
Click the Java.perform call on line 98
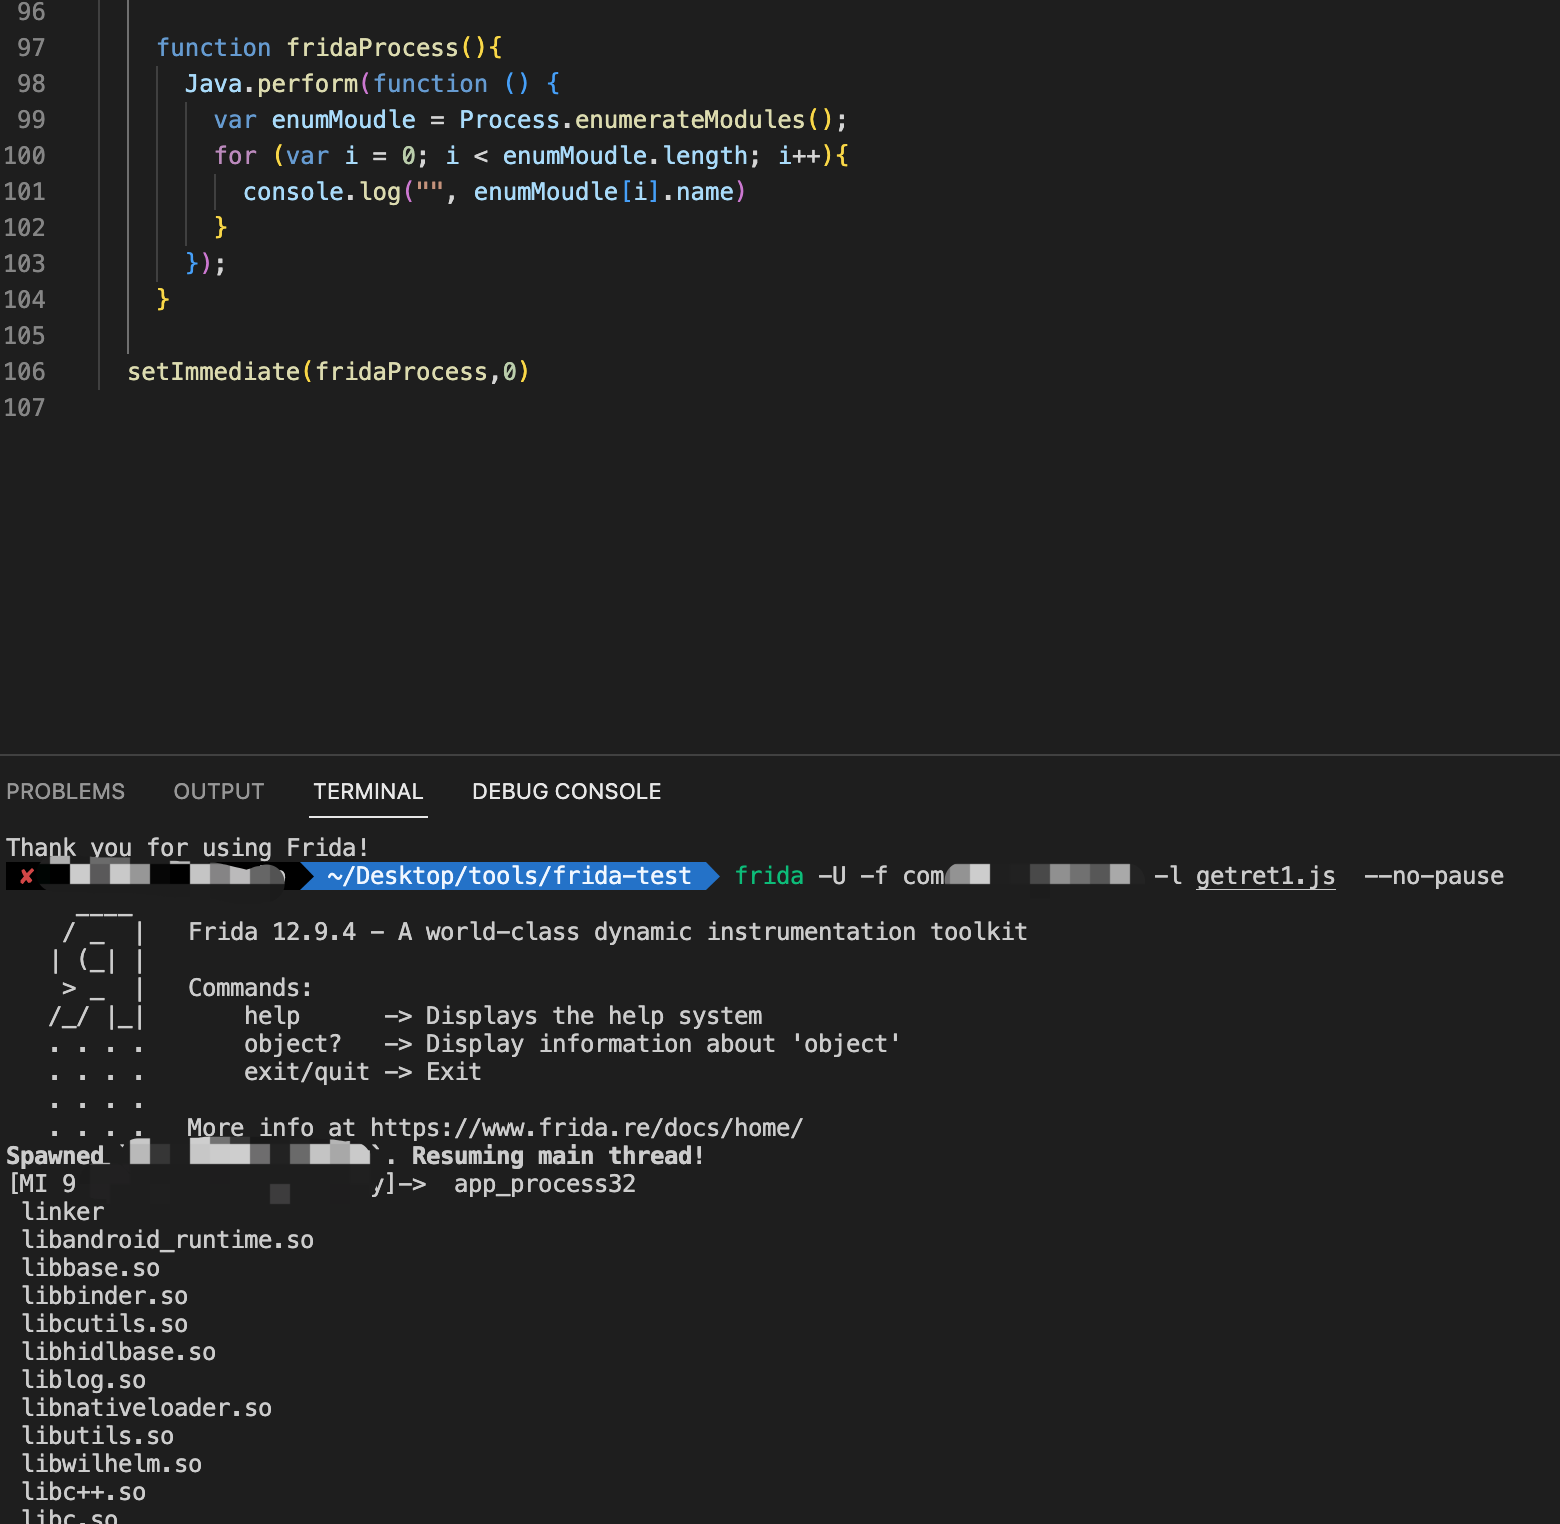(x=271, y=84)
